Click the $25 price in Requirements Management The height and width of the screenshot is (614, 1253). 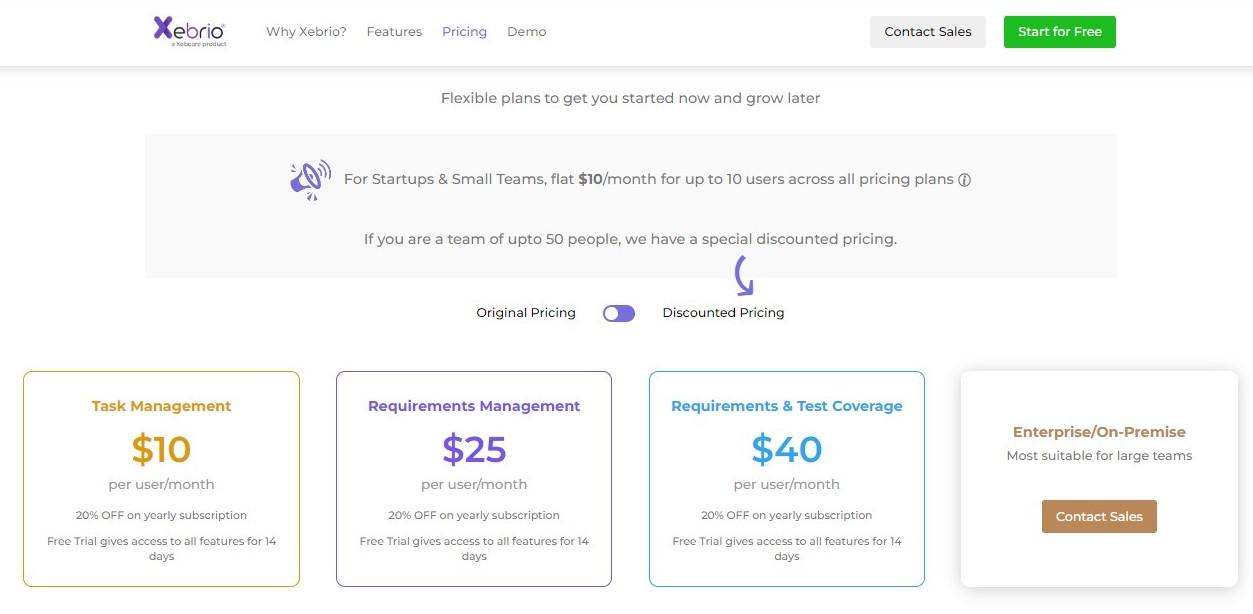(474, 450)
